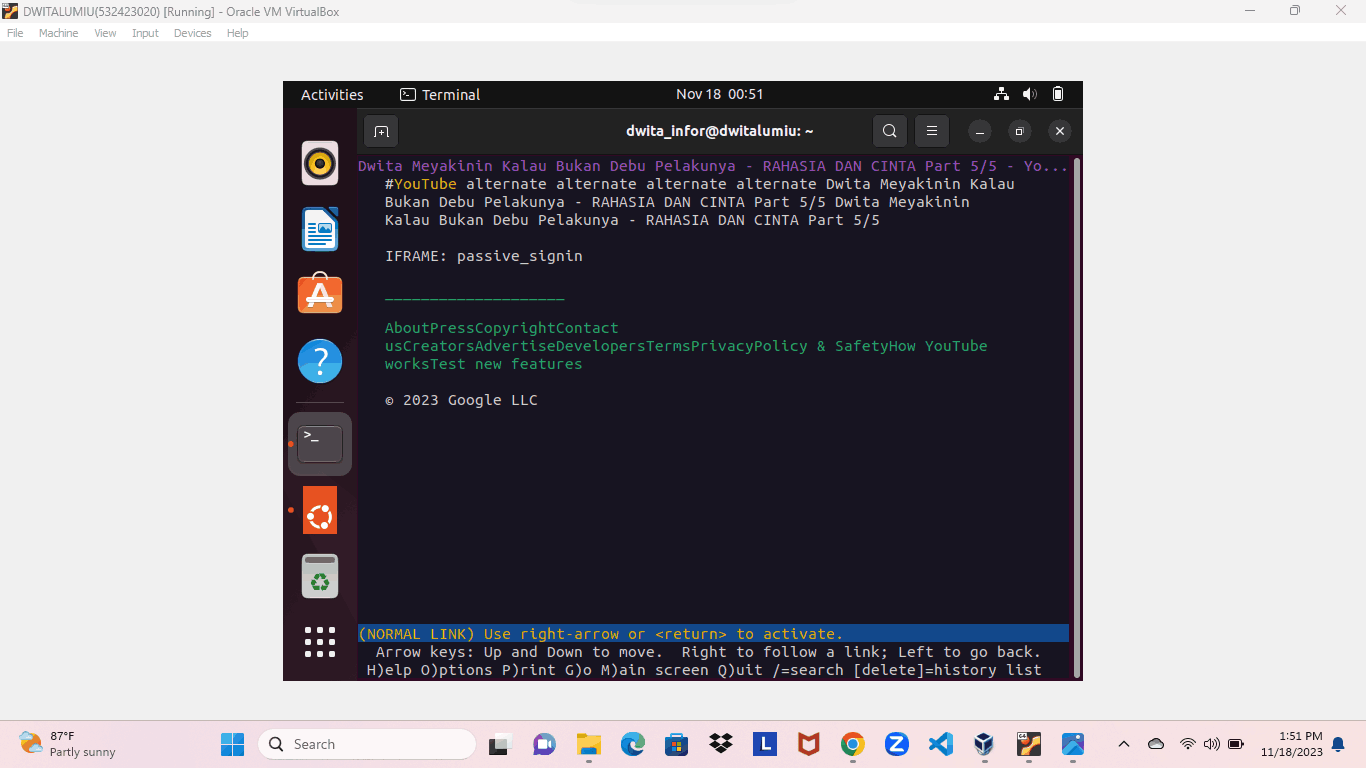Open McAfee from the taskbar

[x=808, y=744]
